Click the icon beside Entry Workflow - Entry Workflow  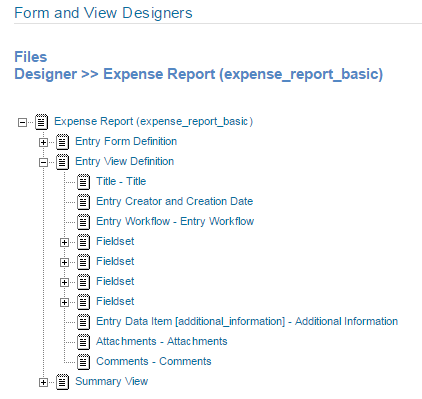pyautogui.click(x=83, y=222)
